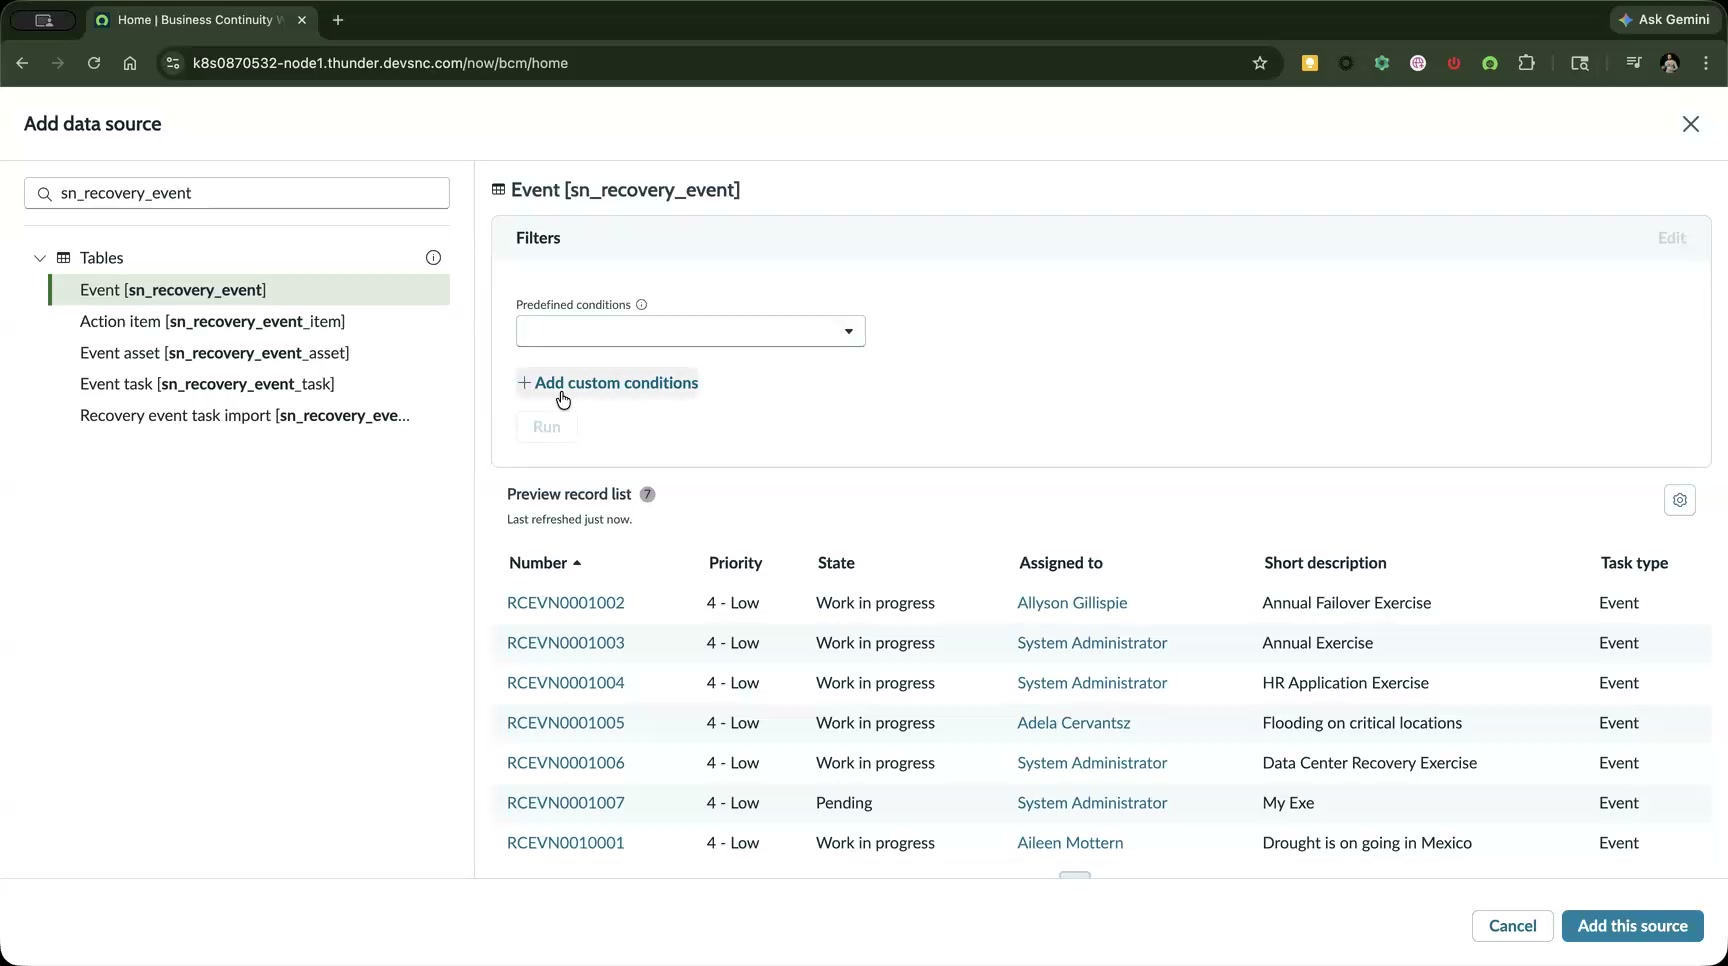This screenshot has height=966, width=1728.
Task: Click the Predefined conditions info icon
Action: pos(642,305)
